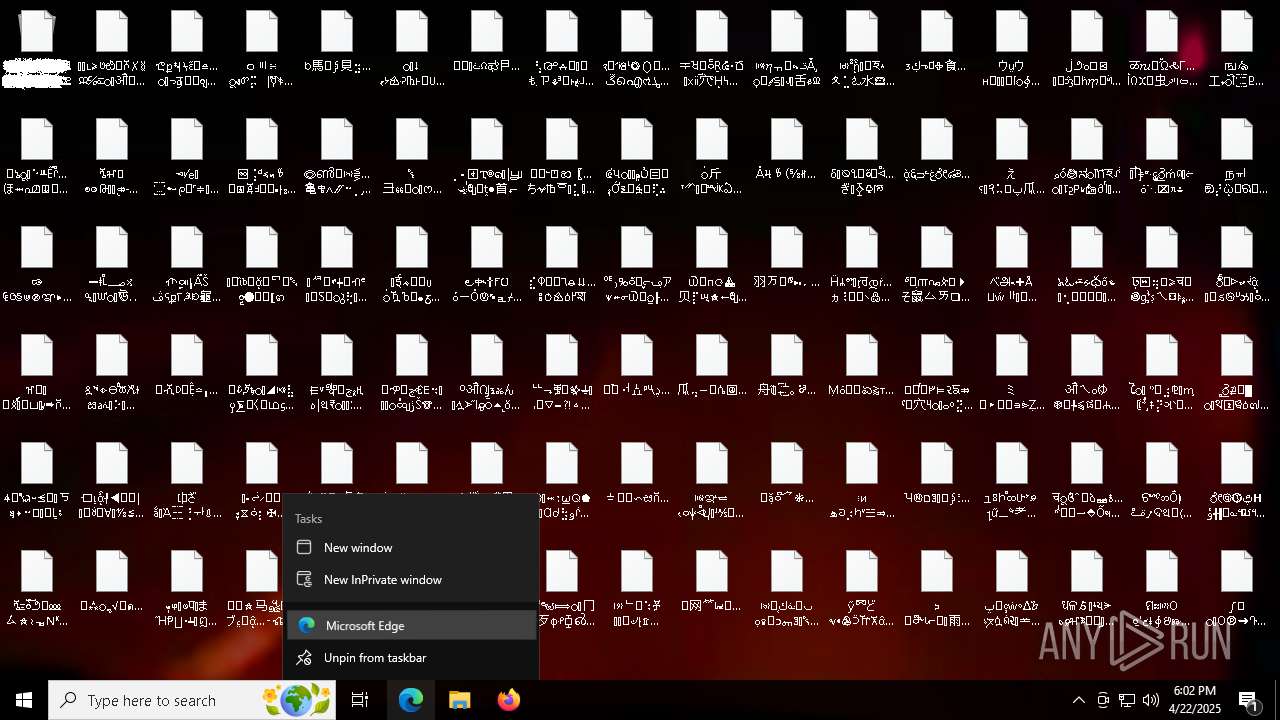Click the Show desktop strip at taskbar end

pos(1277,700)
